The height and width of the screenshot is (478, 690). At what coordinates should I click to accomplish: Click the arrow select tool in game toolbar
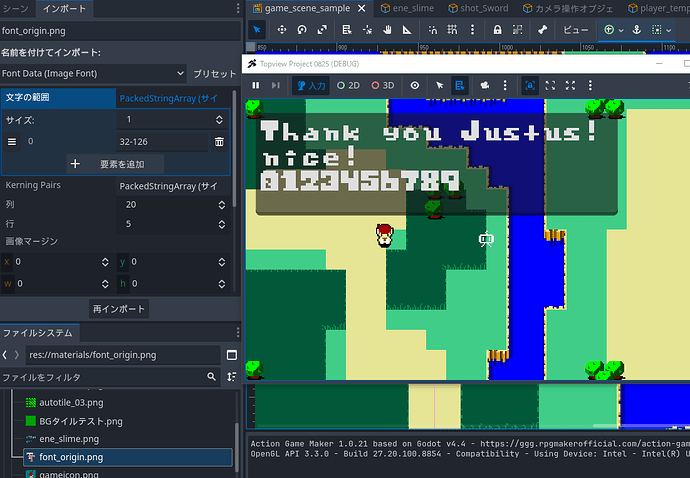[x=439, y=85]
